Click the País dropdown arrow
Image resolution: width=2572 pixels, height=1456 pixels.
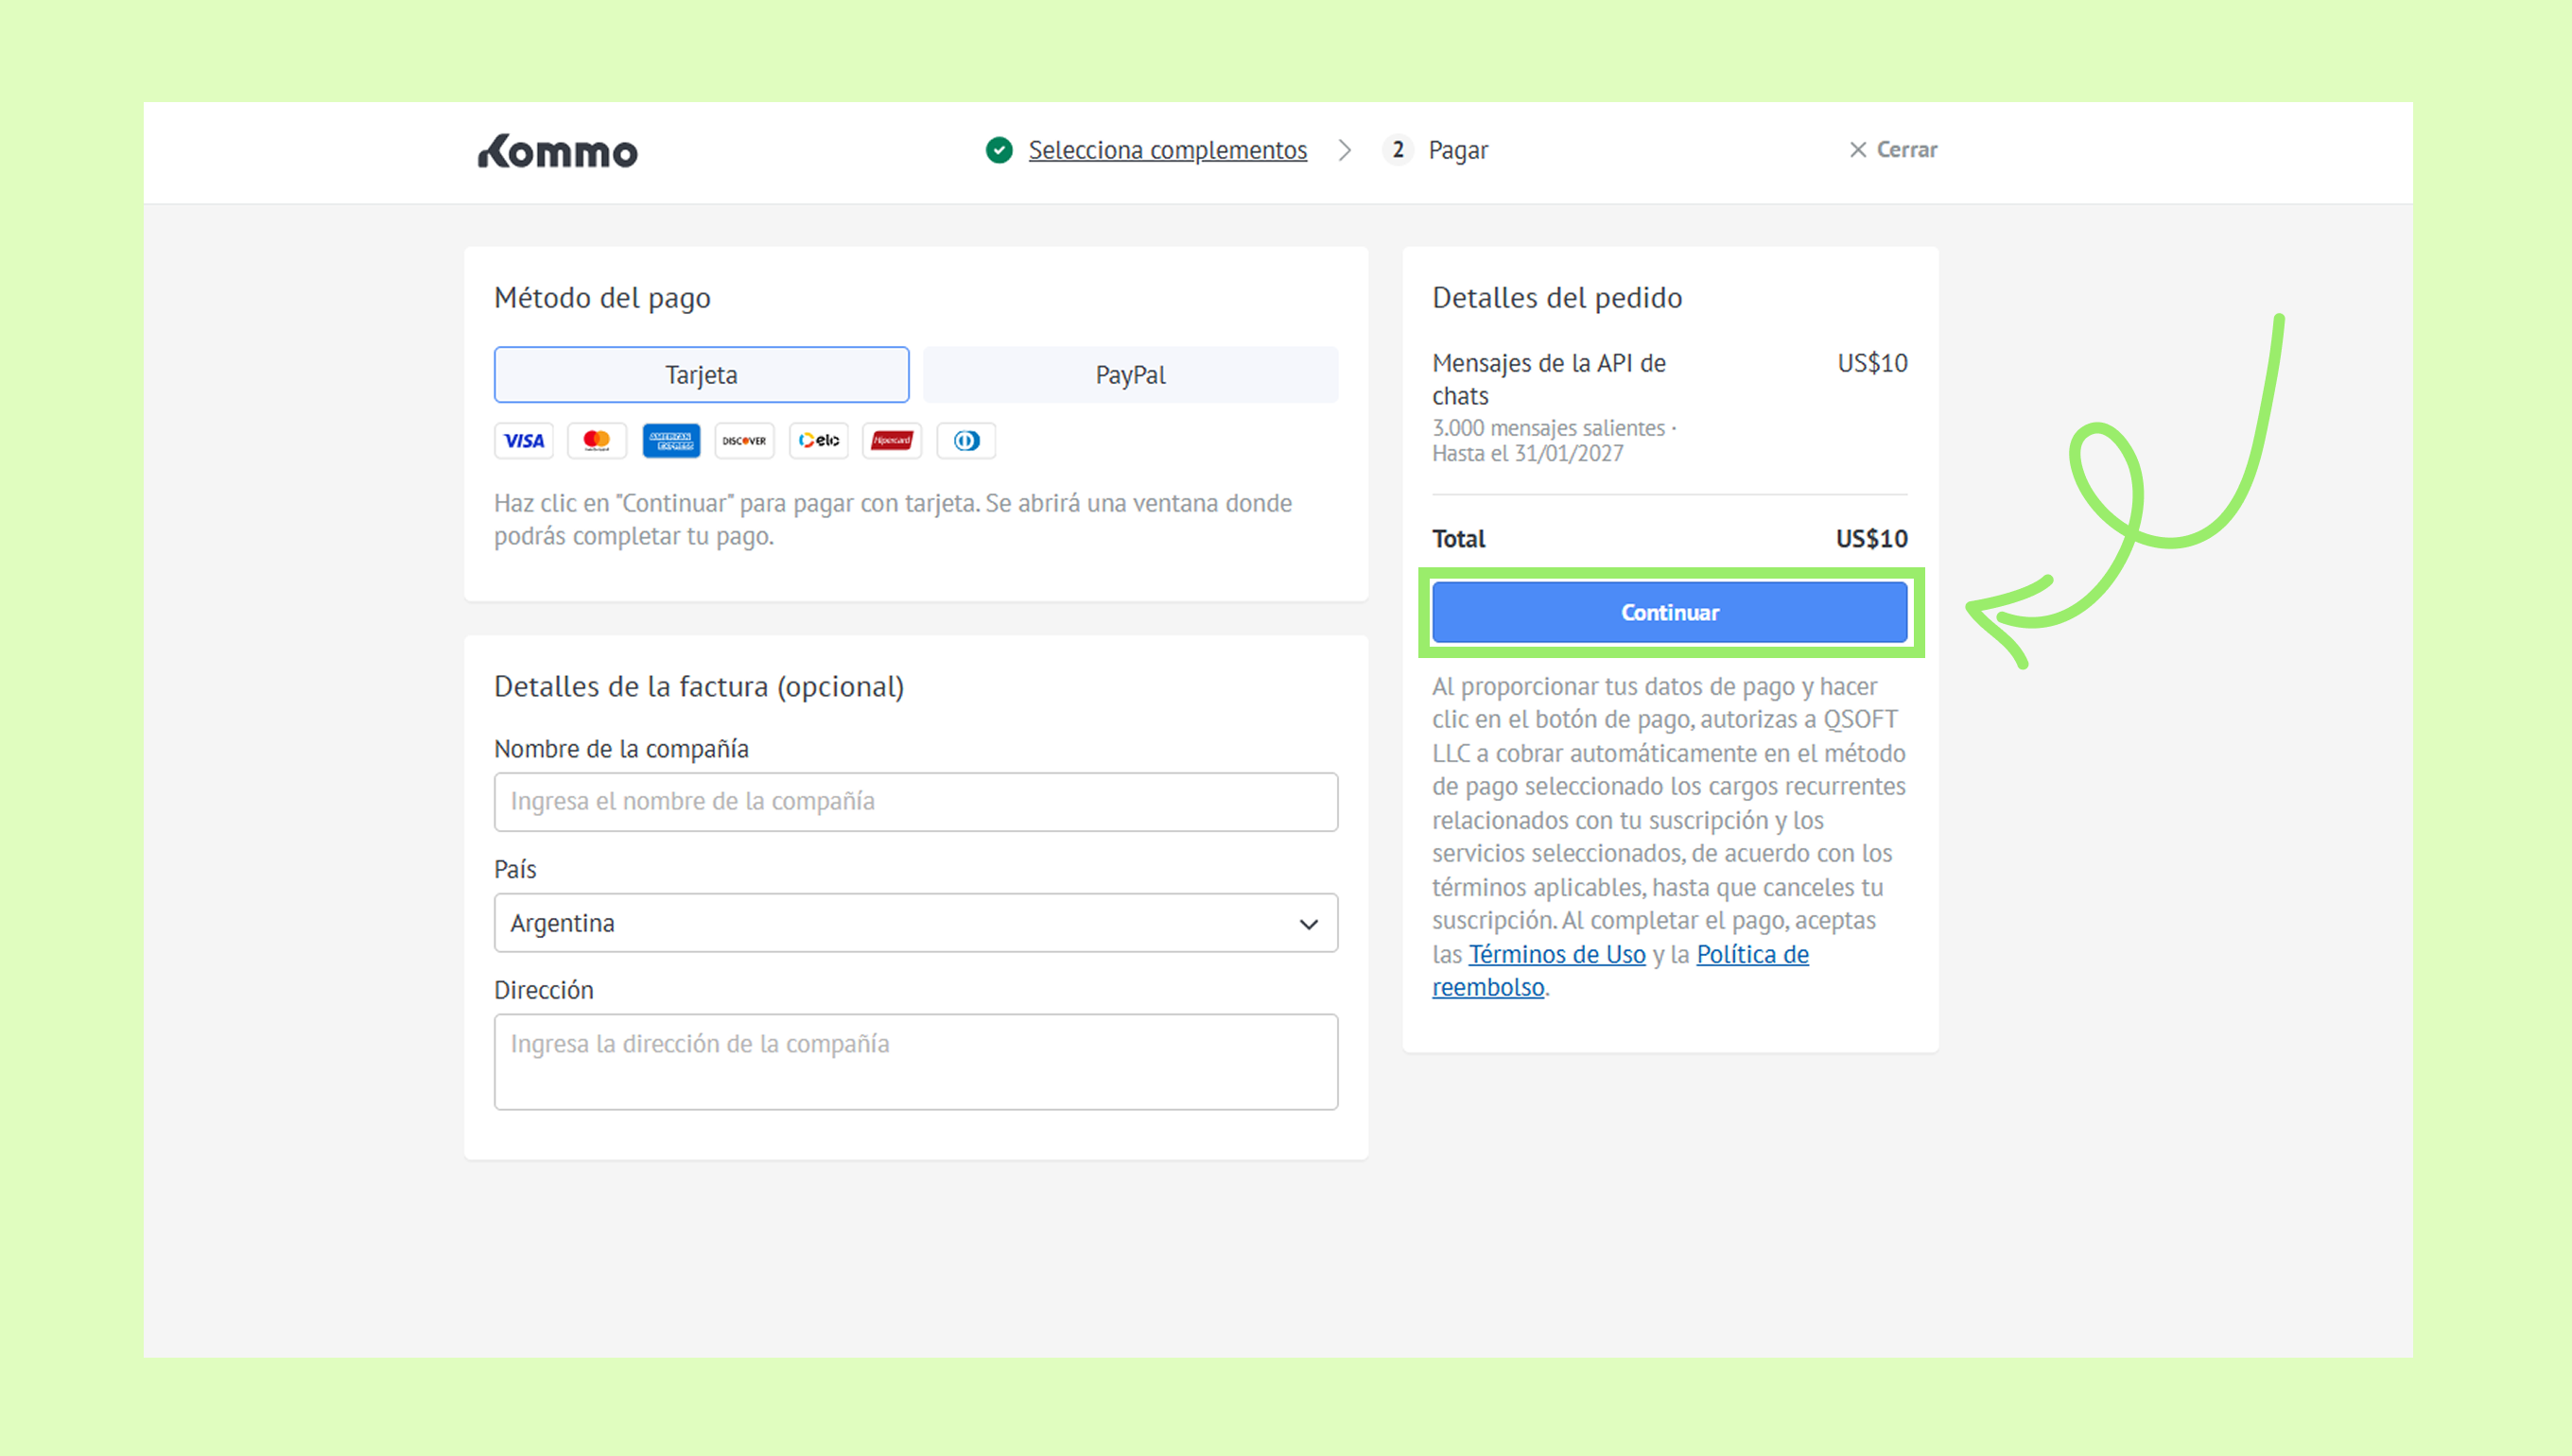pos(1308,924)
